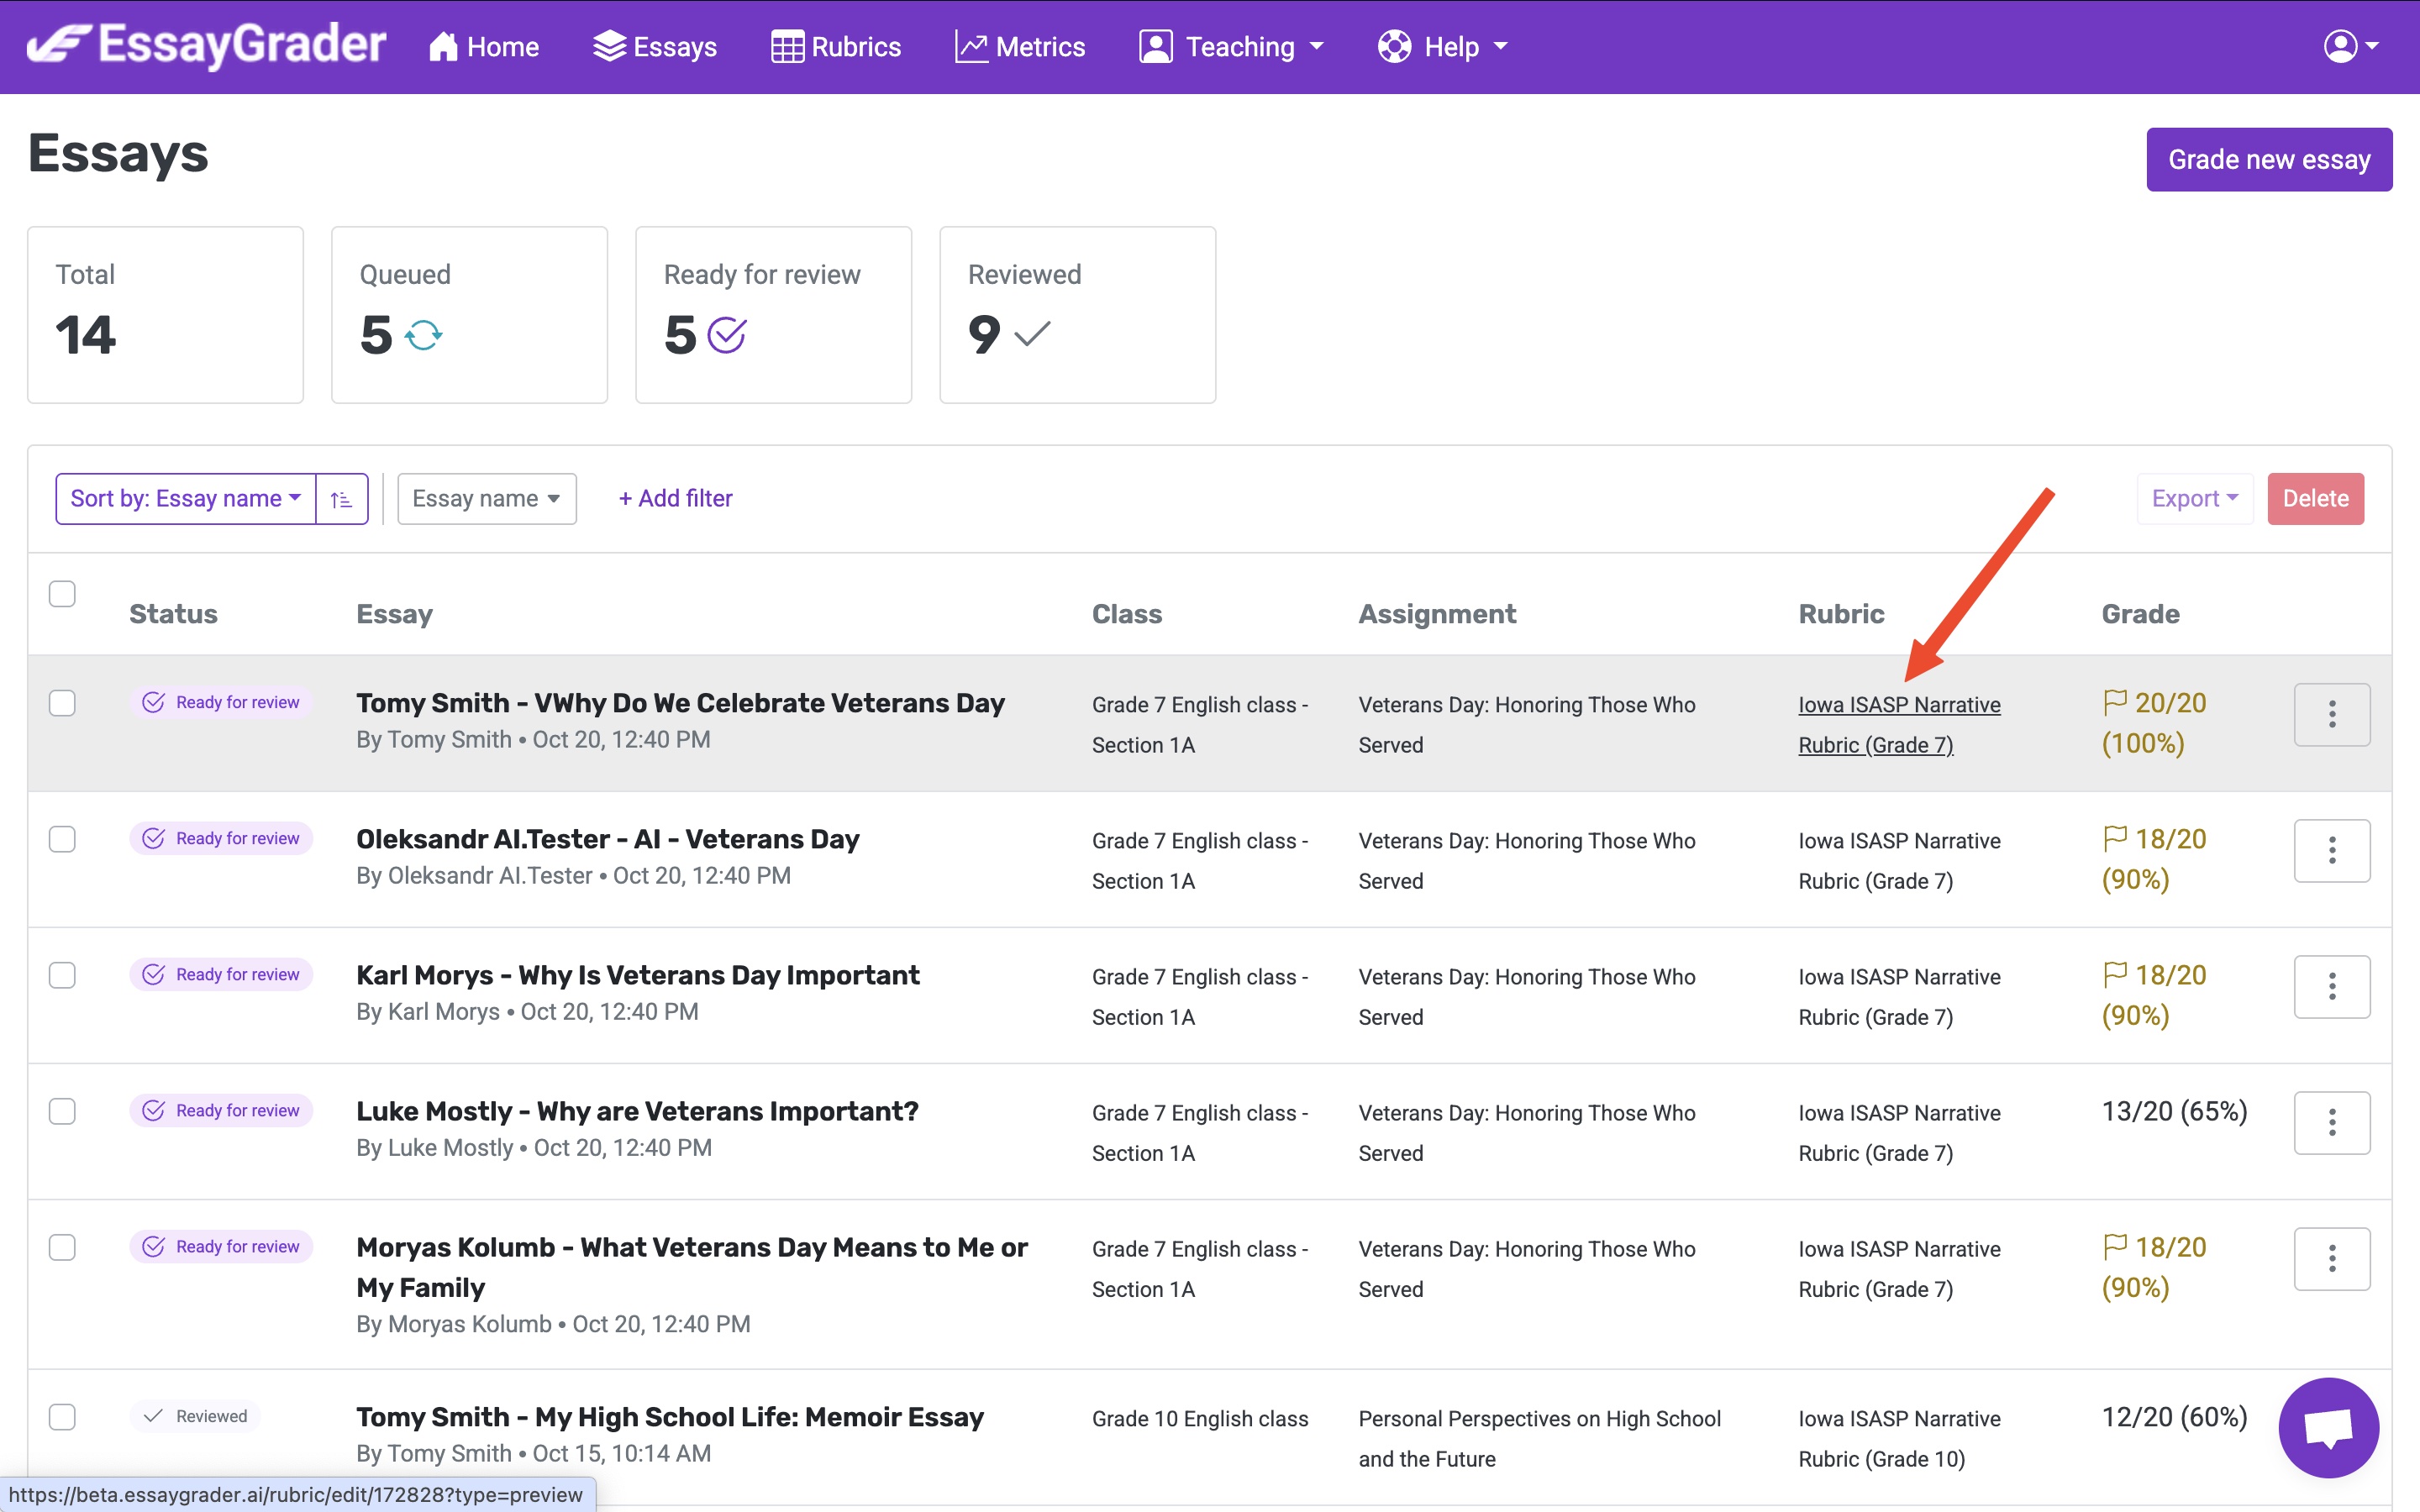Open three-dot menu for Karl Morys essay
2420x1512 pixels.
coord(2331,986)
